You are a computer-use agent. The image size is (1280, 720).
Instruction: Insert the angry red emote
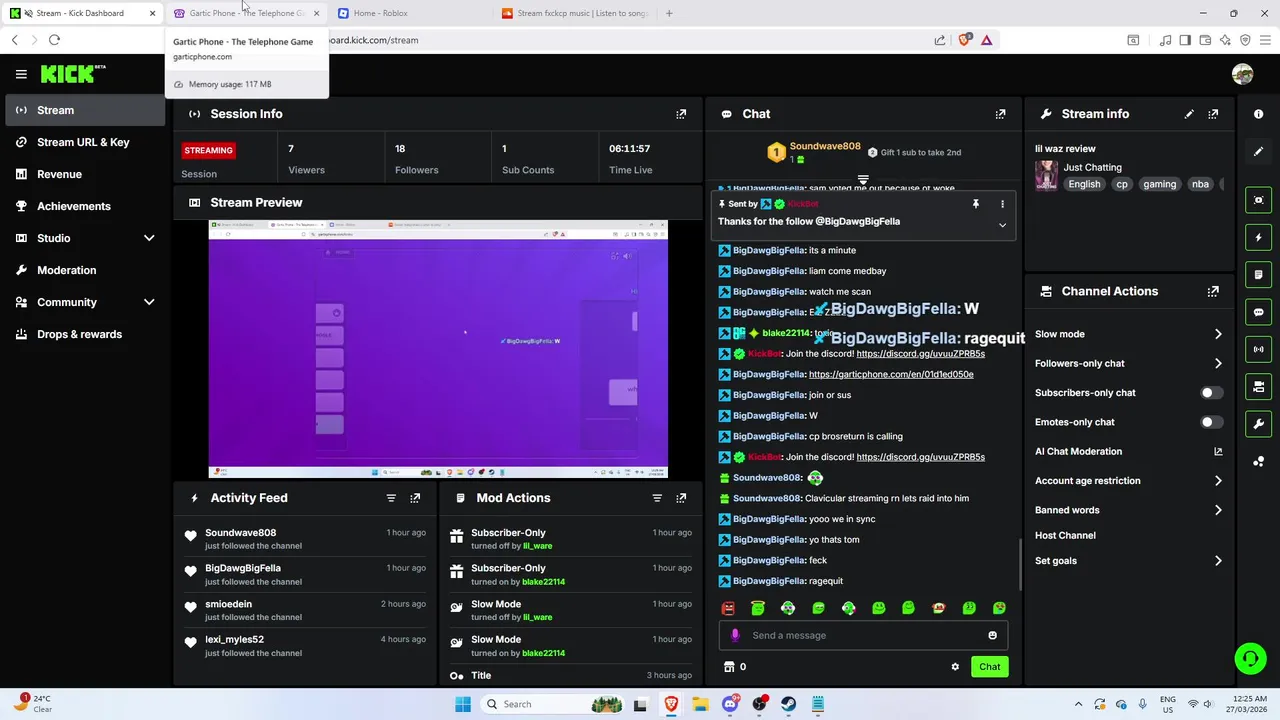tap(728, 608)
